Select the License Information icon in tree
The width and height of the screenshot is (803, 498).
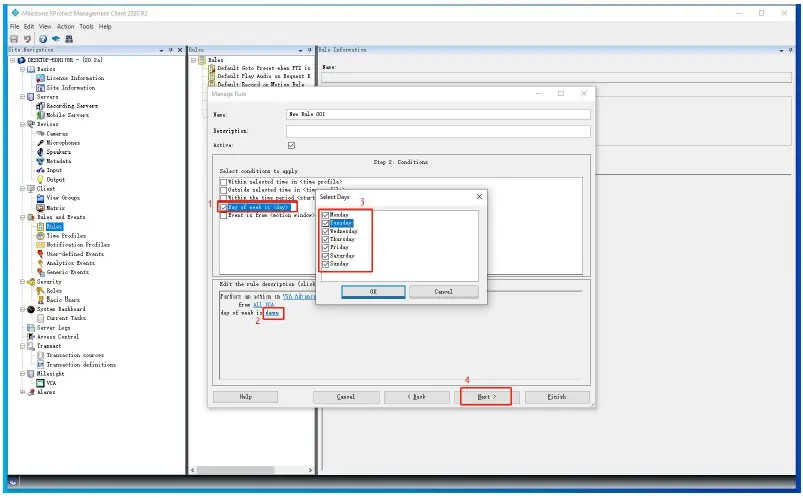click(40, 78)
